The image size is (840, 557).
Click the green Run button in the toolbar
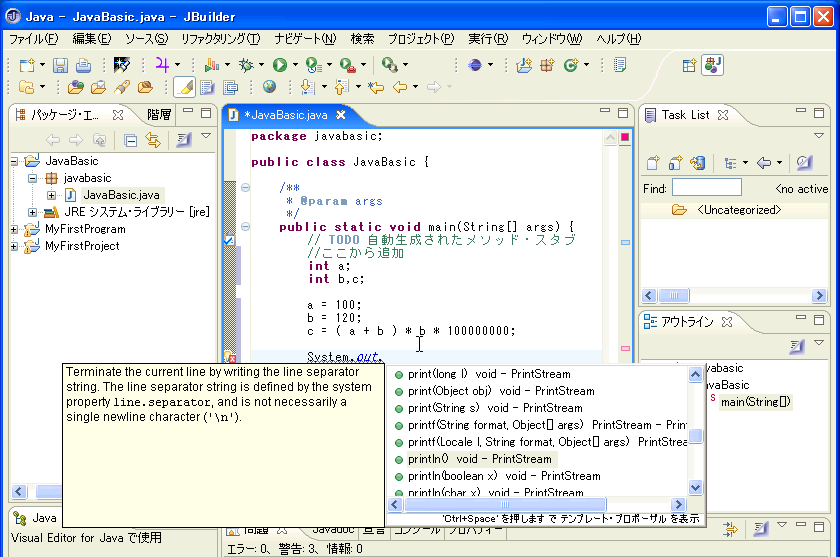pyautogui.click(x=280, y=65)
